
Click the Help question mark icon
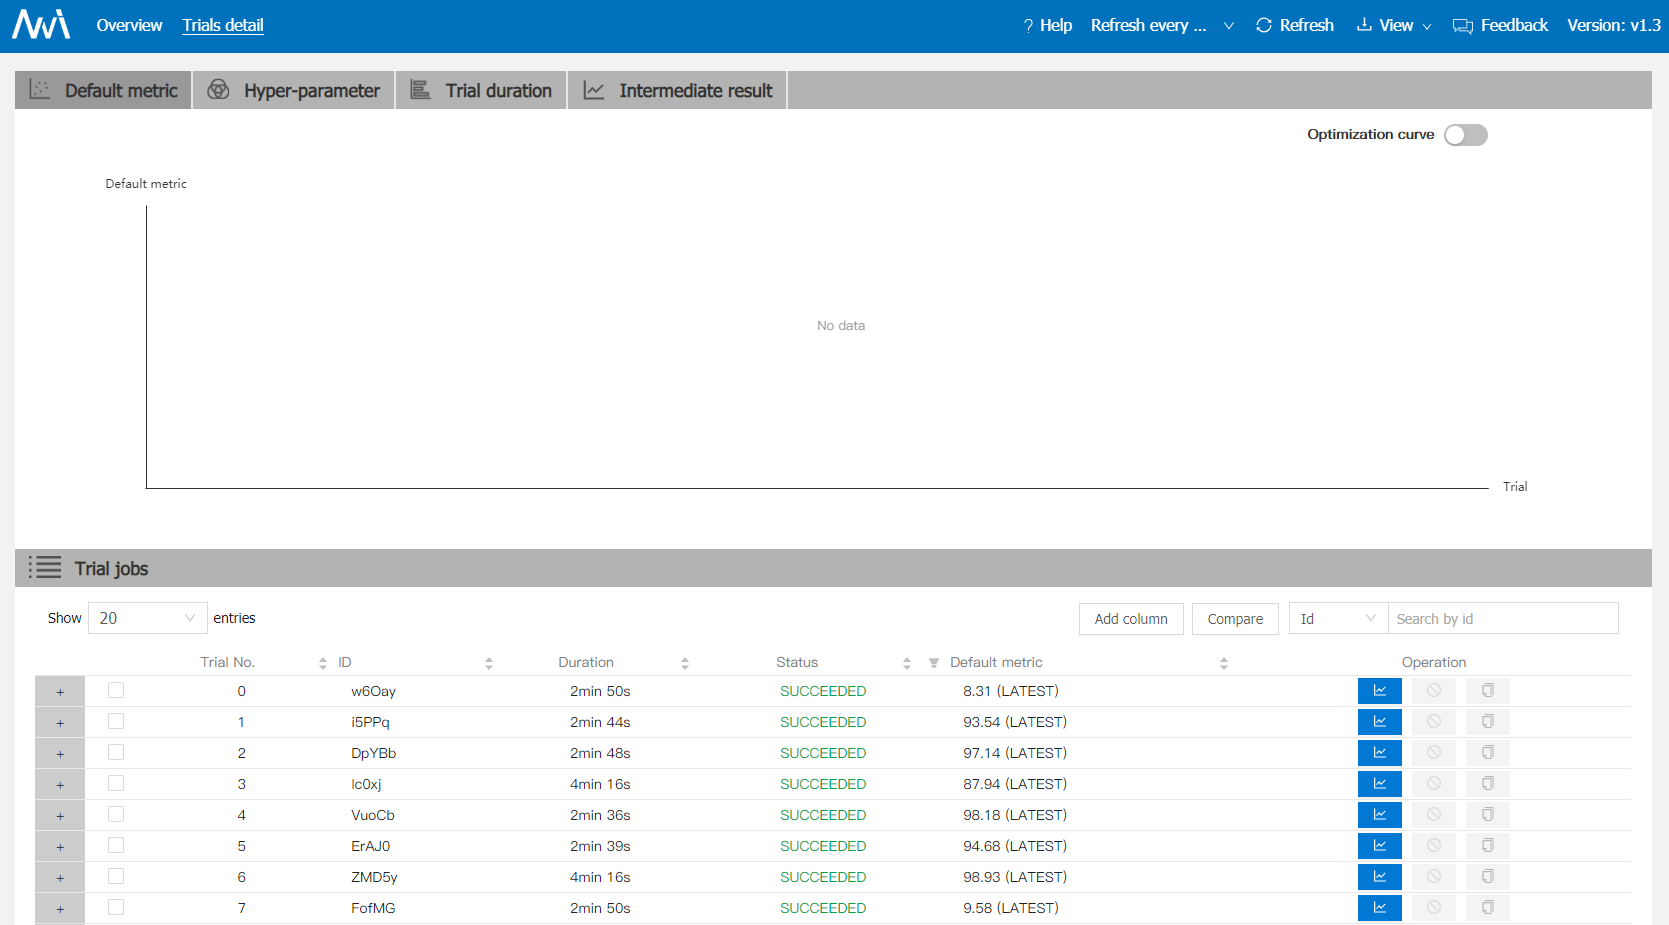click(1031, 24)
